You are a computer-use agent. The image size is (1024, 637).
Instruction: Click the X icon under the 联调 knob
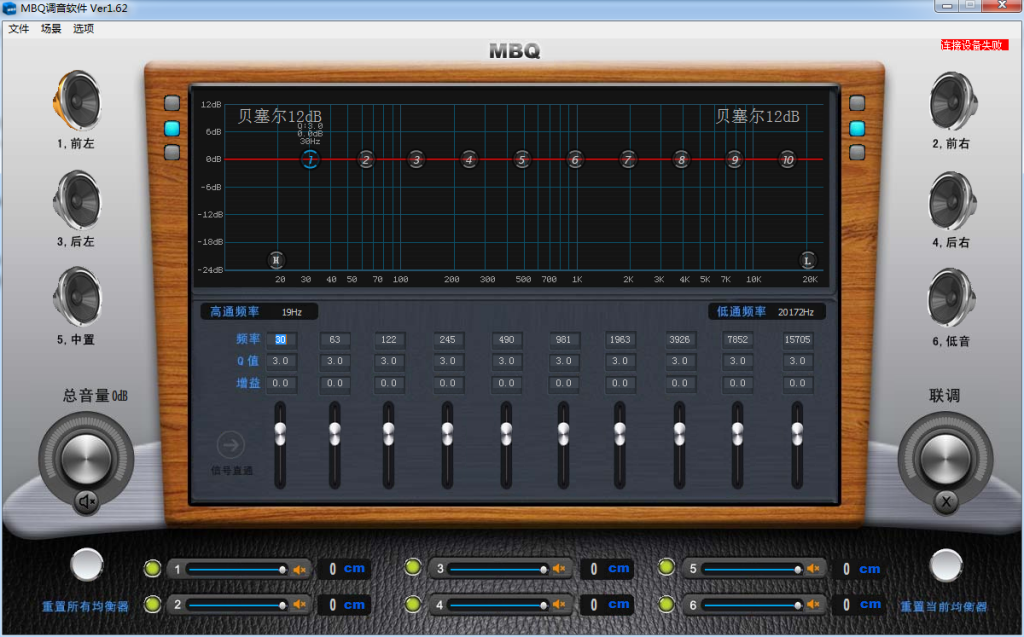[x=946, y=502]
